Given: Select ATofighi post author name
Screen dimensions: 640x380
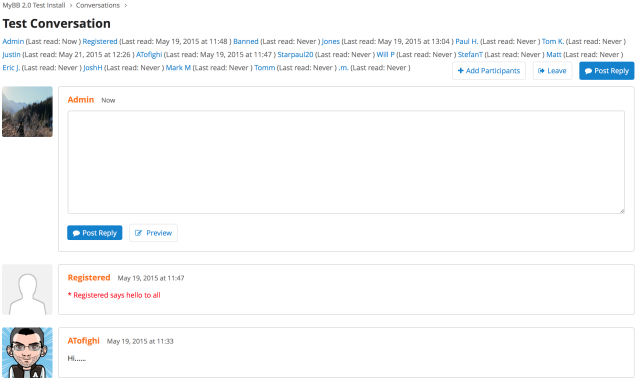Looking at the screenshot, I should 84,341.
